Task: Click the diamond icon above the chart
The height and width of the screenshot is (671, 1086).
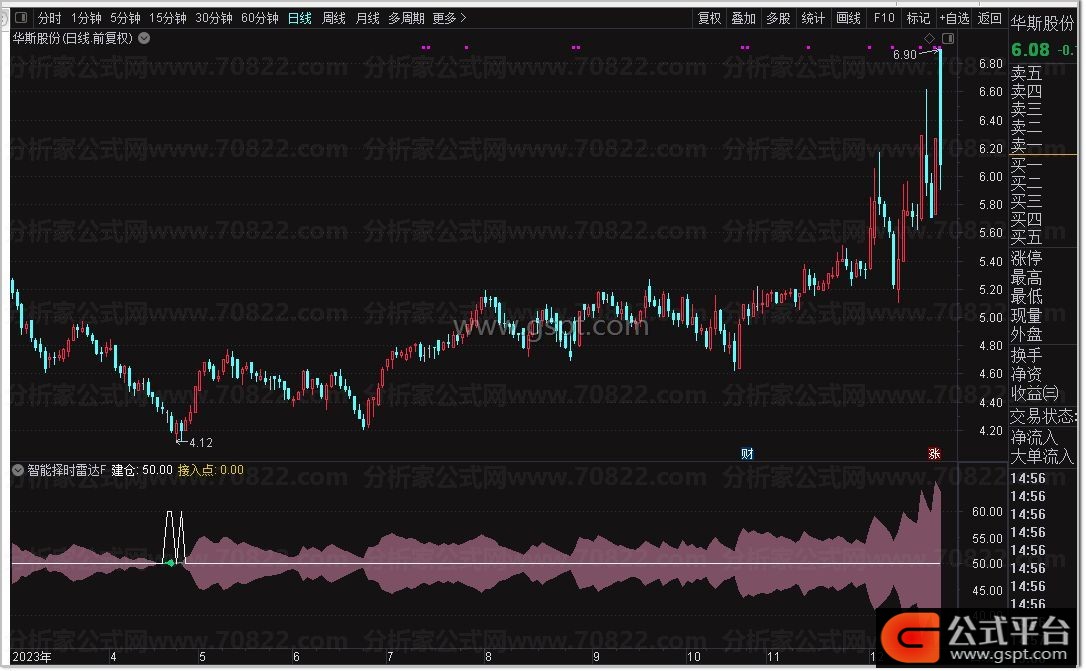Action: 929,39
